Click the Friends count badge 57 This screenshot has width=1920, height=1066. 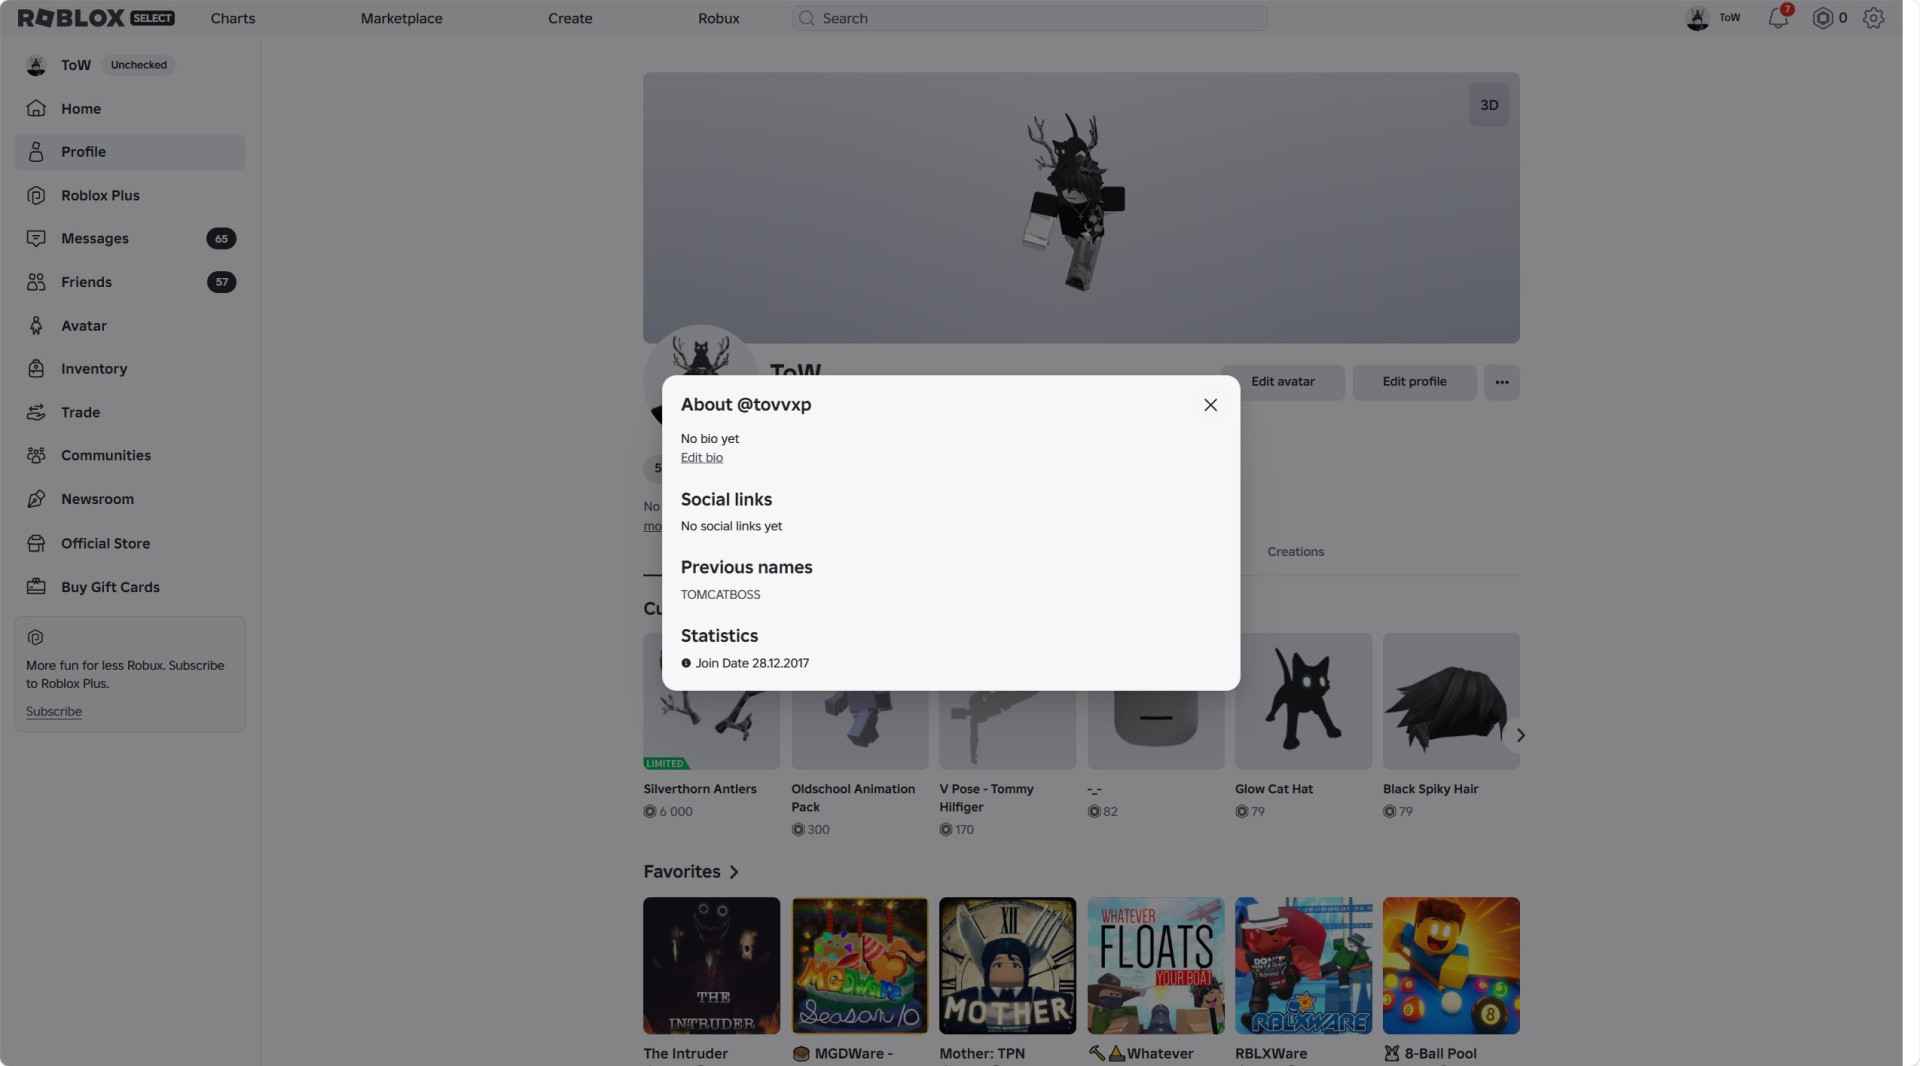pos(221,282)
